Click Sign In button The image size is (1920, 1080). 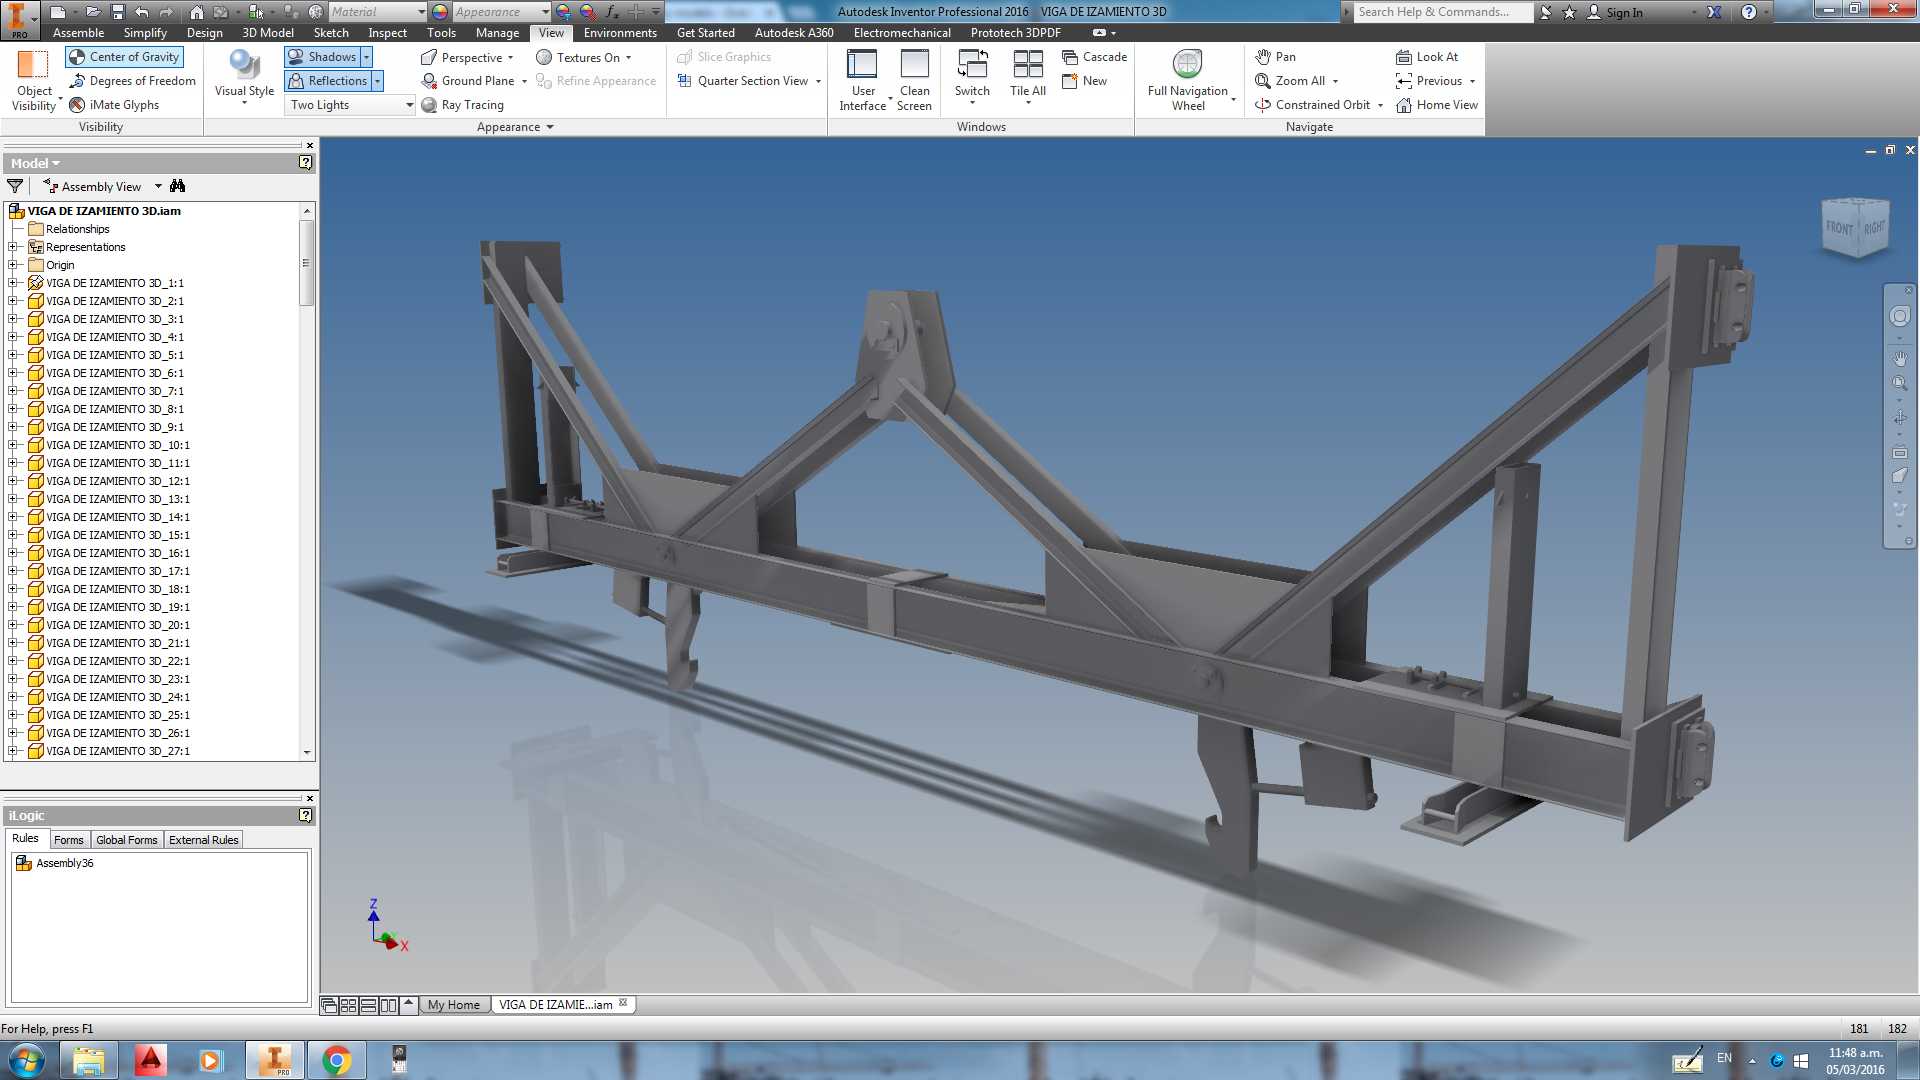click(1615, 12)
